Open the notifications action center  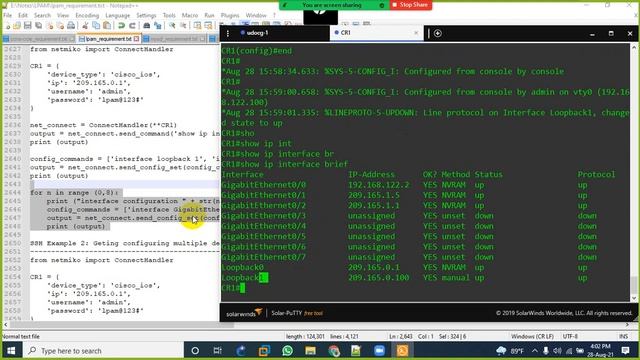tap(625, 351)
